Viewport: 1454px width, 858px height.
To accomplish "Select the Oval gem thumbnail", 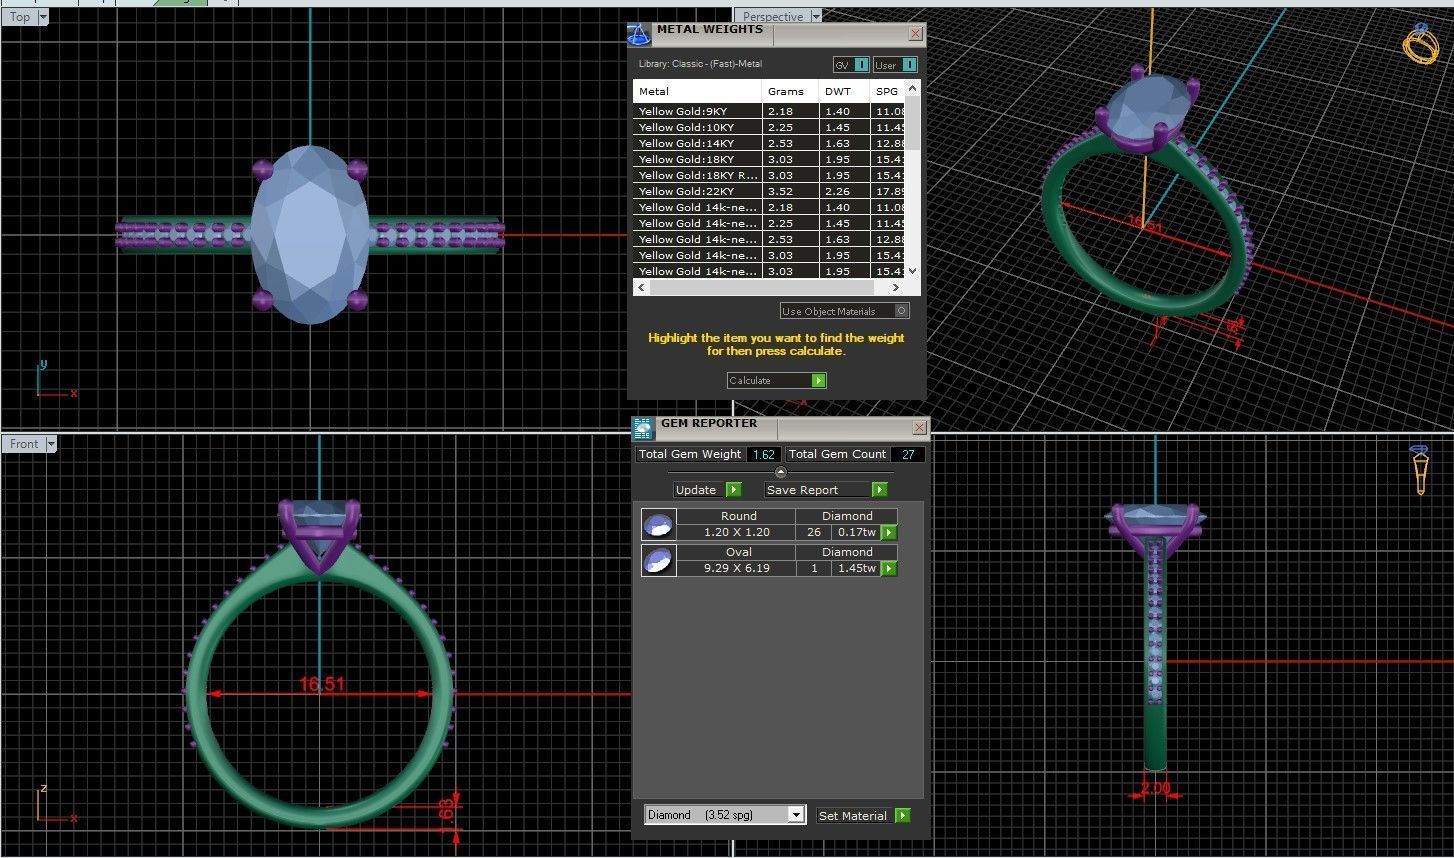I will click(658, 561).
